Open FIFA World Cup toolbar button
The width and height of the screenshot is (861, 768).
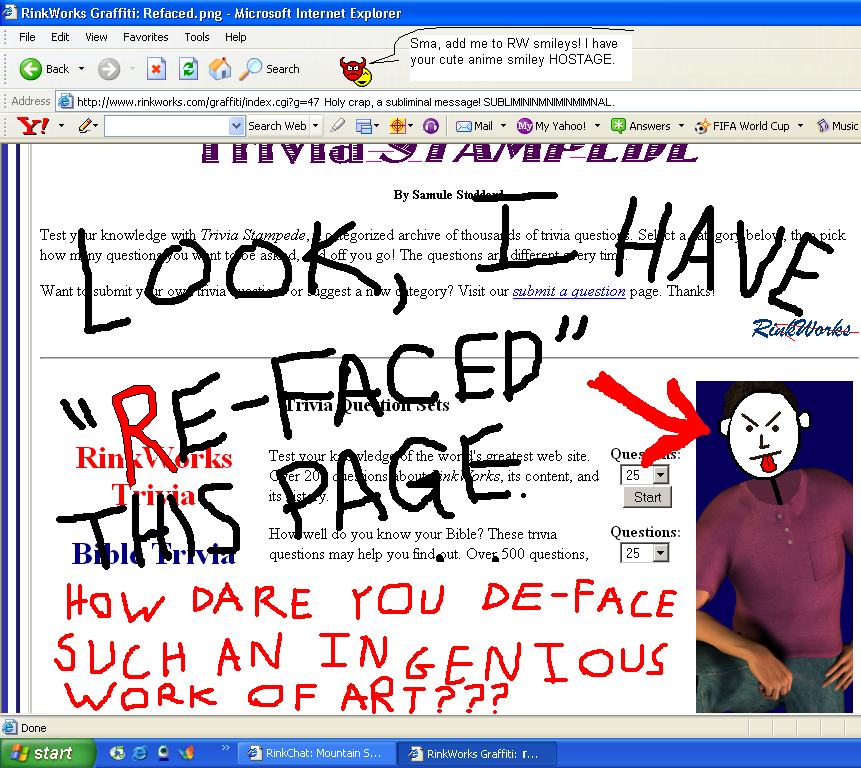tap(742, 126)
